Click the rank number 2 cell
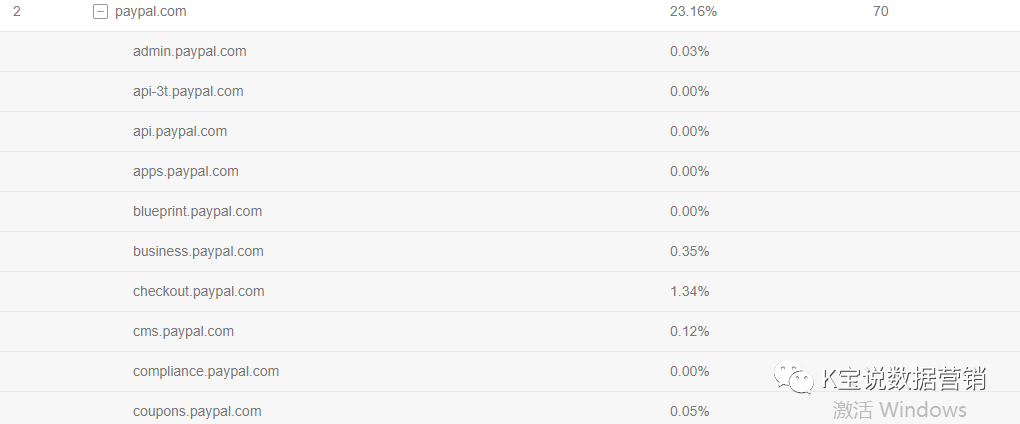This screenshot has width=1020, height=424. [x=17, y=12]
